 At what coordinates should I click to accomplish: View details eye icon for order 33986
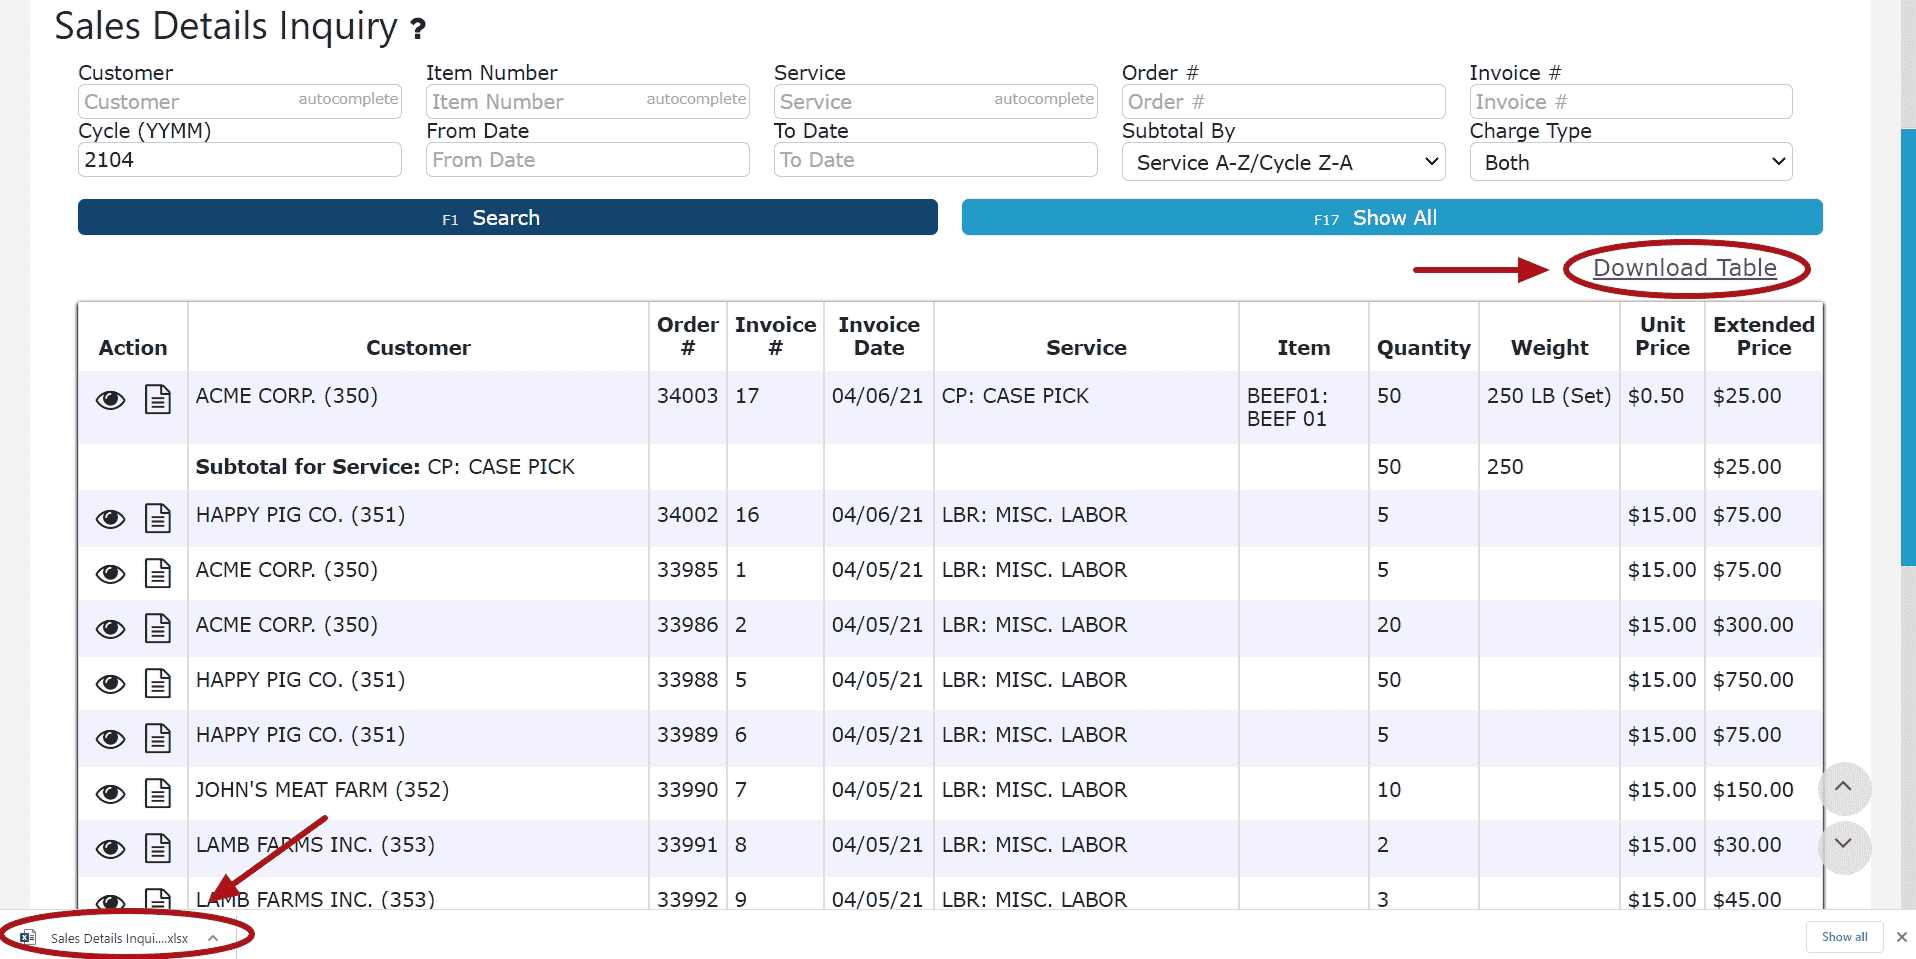pyautogui.click(x=110, y=629)
